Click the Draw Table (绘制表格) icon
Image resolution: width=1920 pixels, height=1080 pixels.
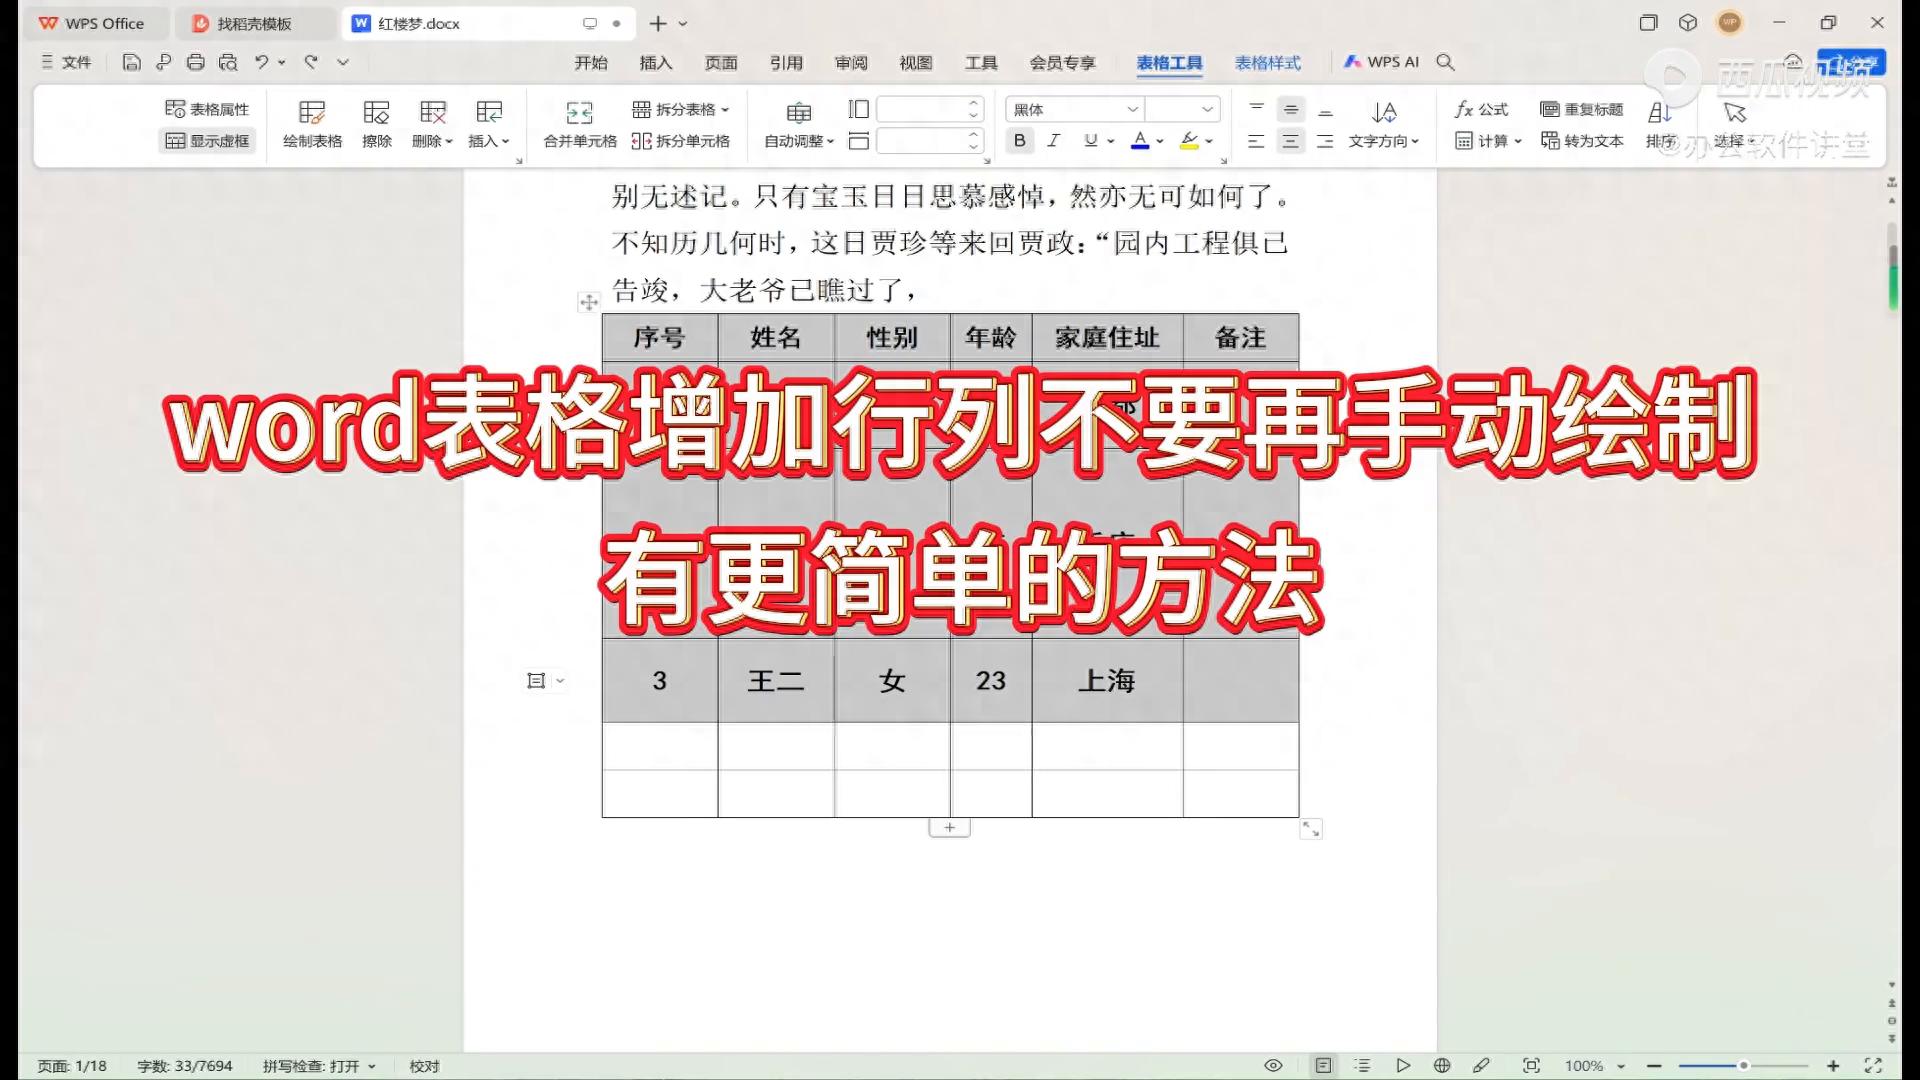(312, 113)
